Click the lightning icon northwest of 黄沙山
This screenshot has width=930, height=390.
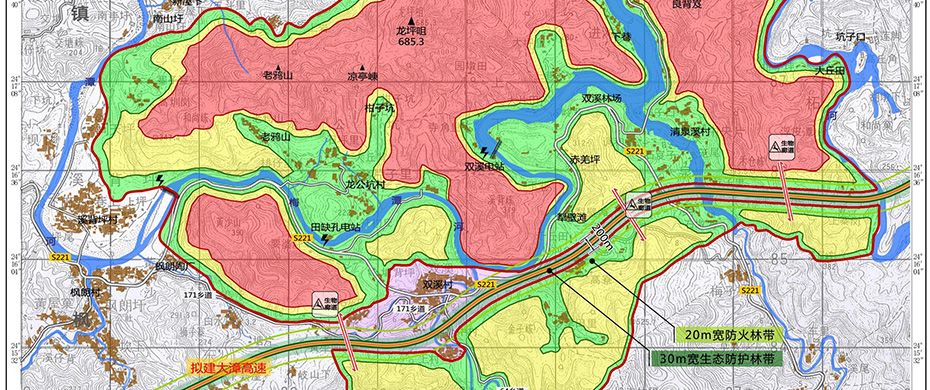(160, 179)
